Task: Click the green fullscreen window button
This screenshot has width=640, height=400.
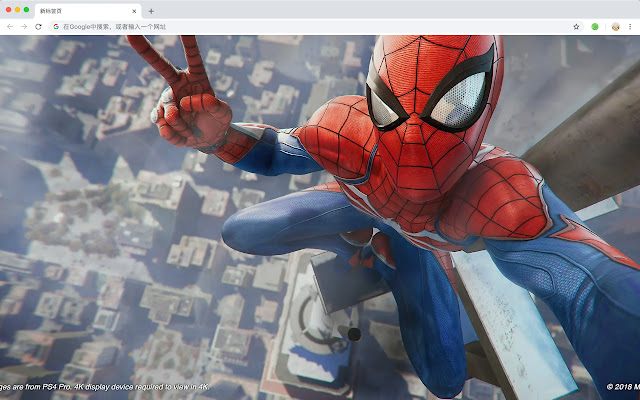Action: tap(27, 9)
